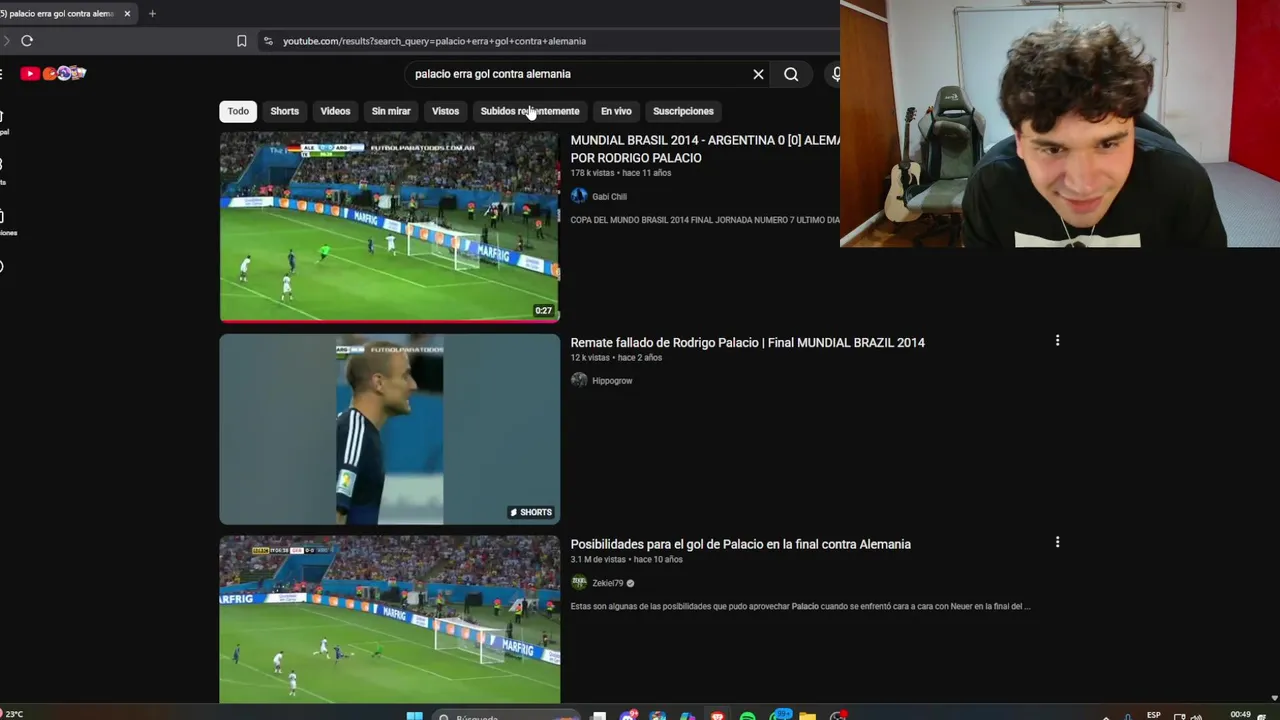1280x720 pixels.
Task: Filter results by 'En vivo'
Action: [616, 111]
